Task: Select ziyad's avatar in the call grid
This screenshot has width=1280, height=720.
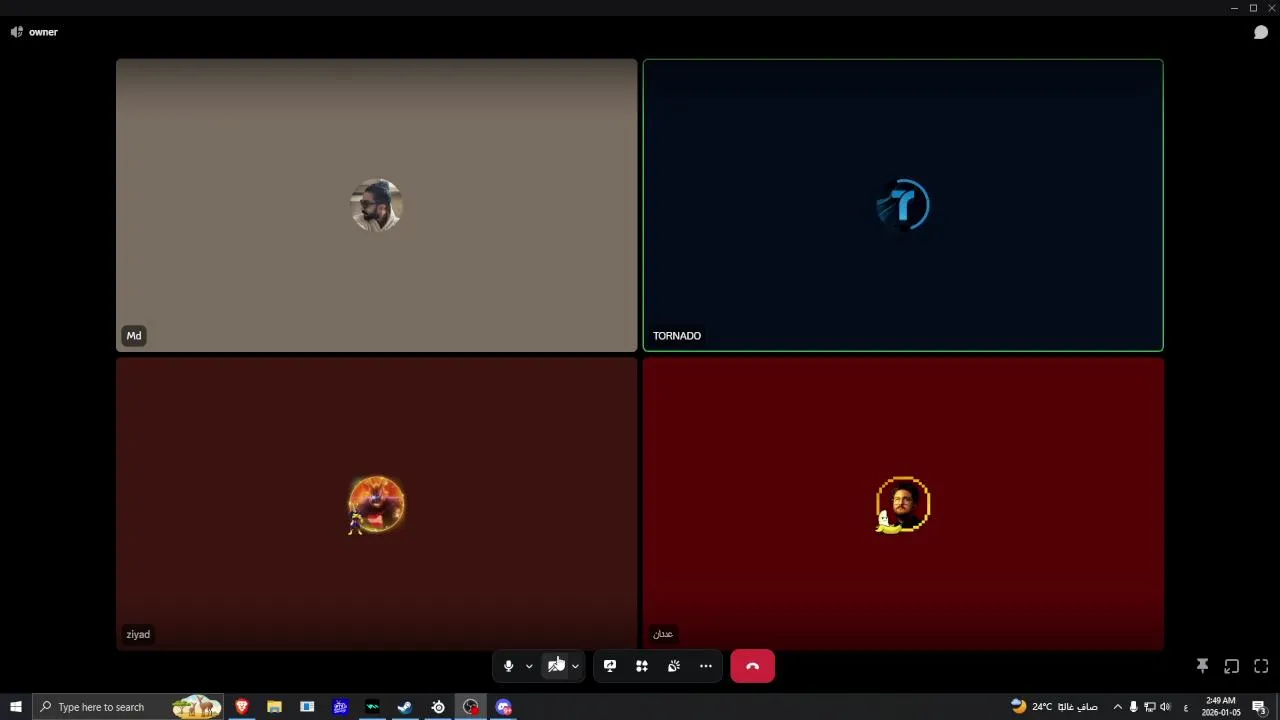Action: 376,504
